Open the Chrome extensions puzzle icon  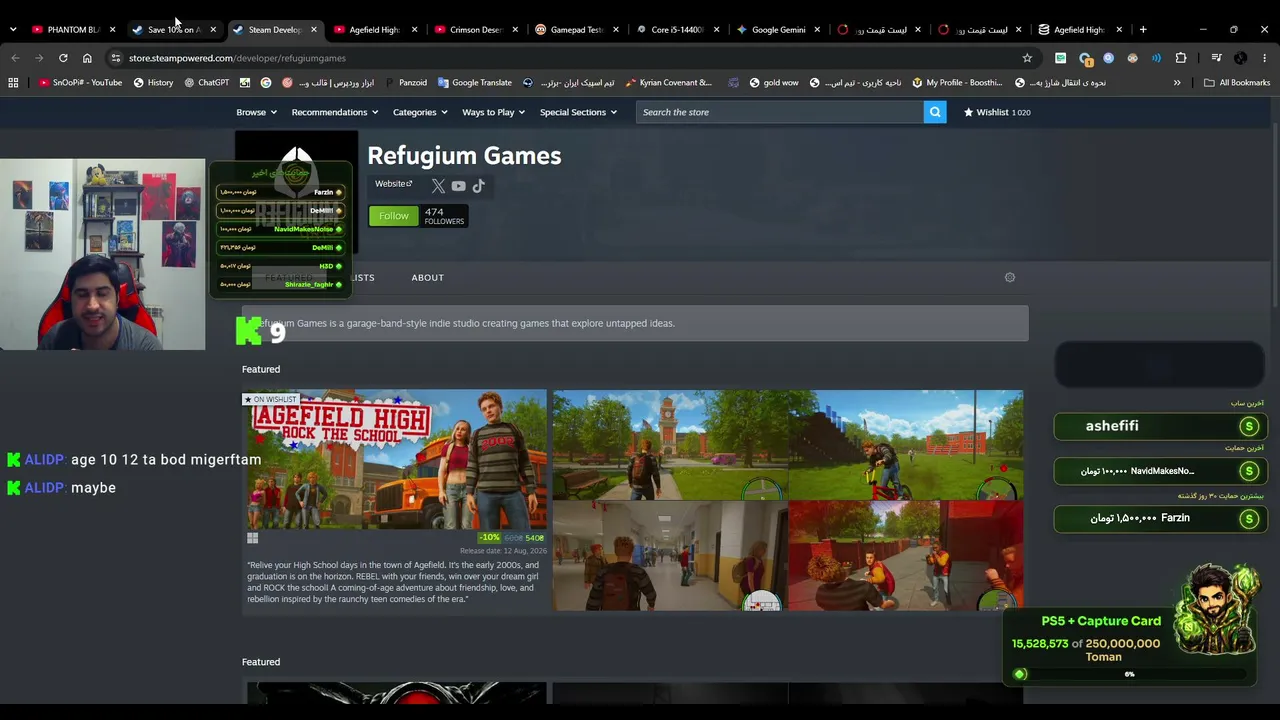[x=1181, y=58]
